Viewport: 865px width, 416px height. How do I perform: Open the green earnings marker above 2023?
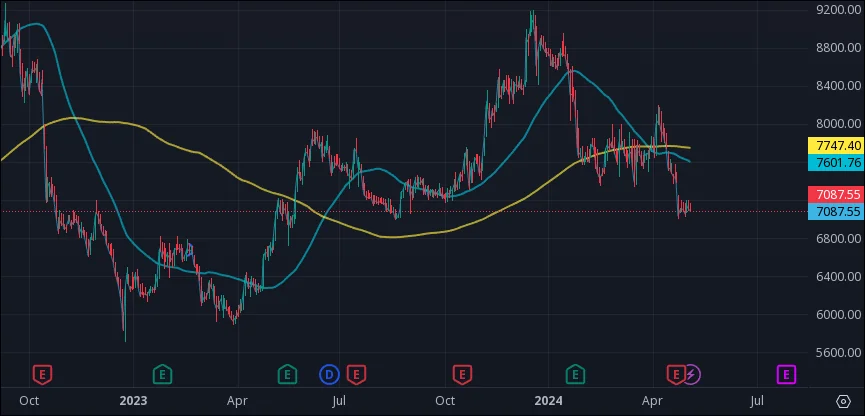coord(161,374)
